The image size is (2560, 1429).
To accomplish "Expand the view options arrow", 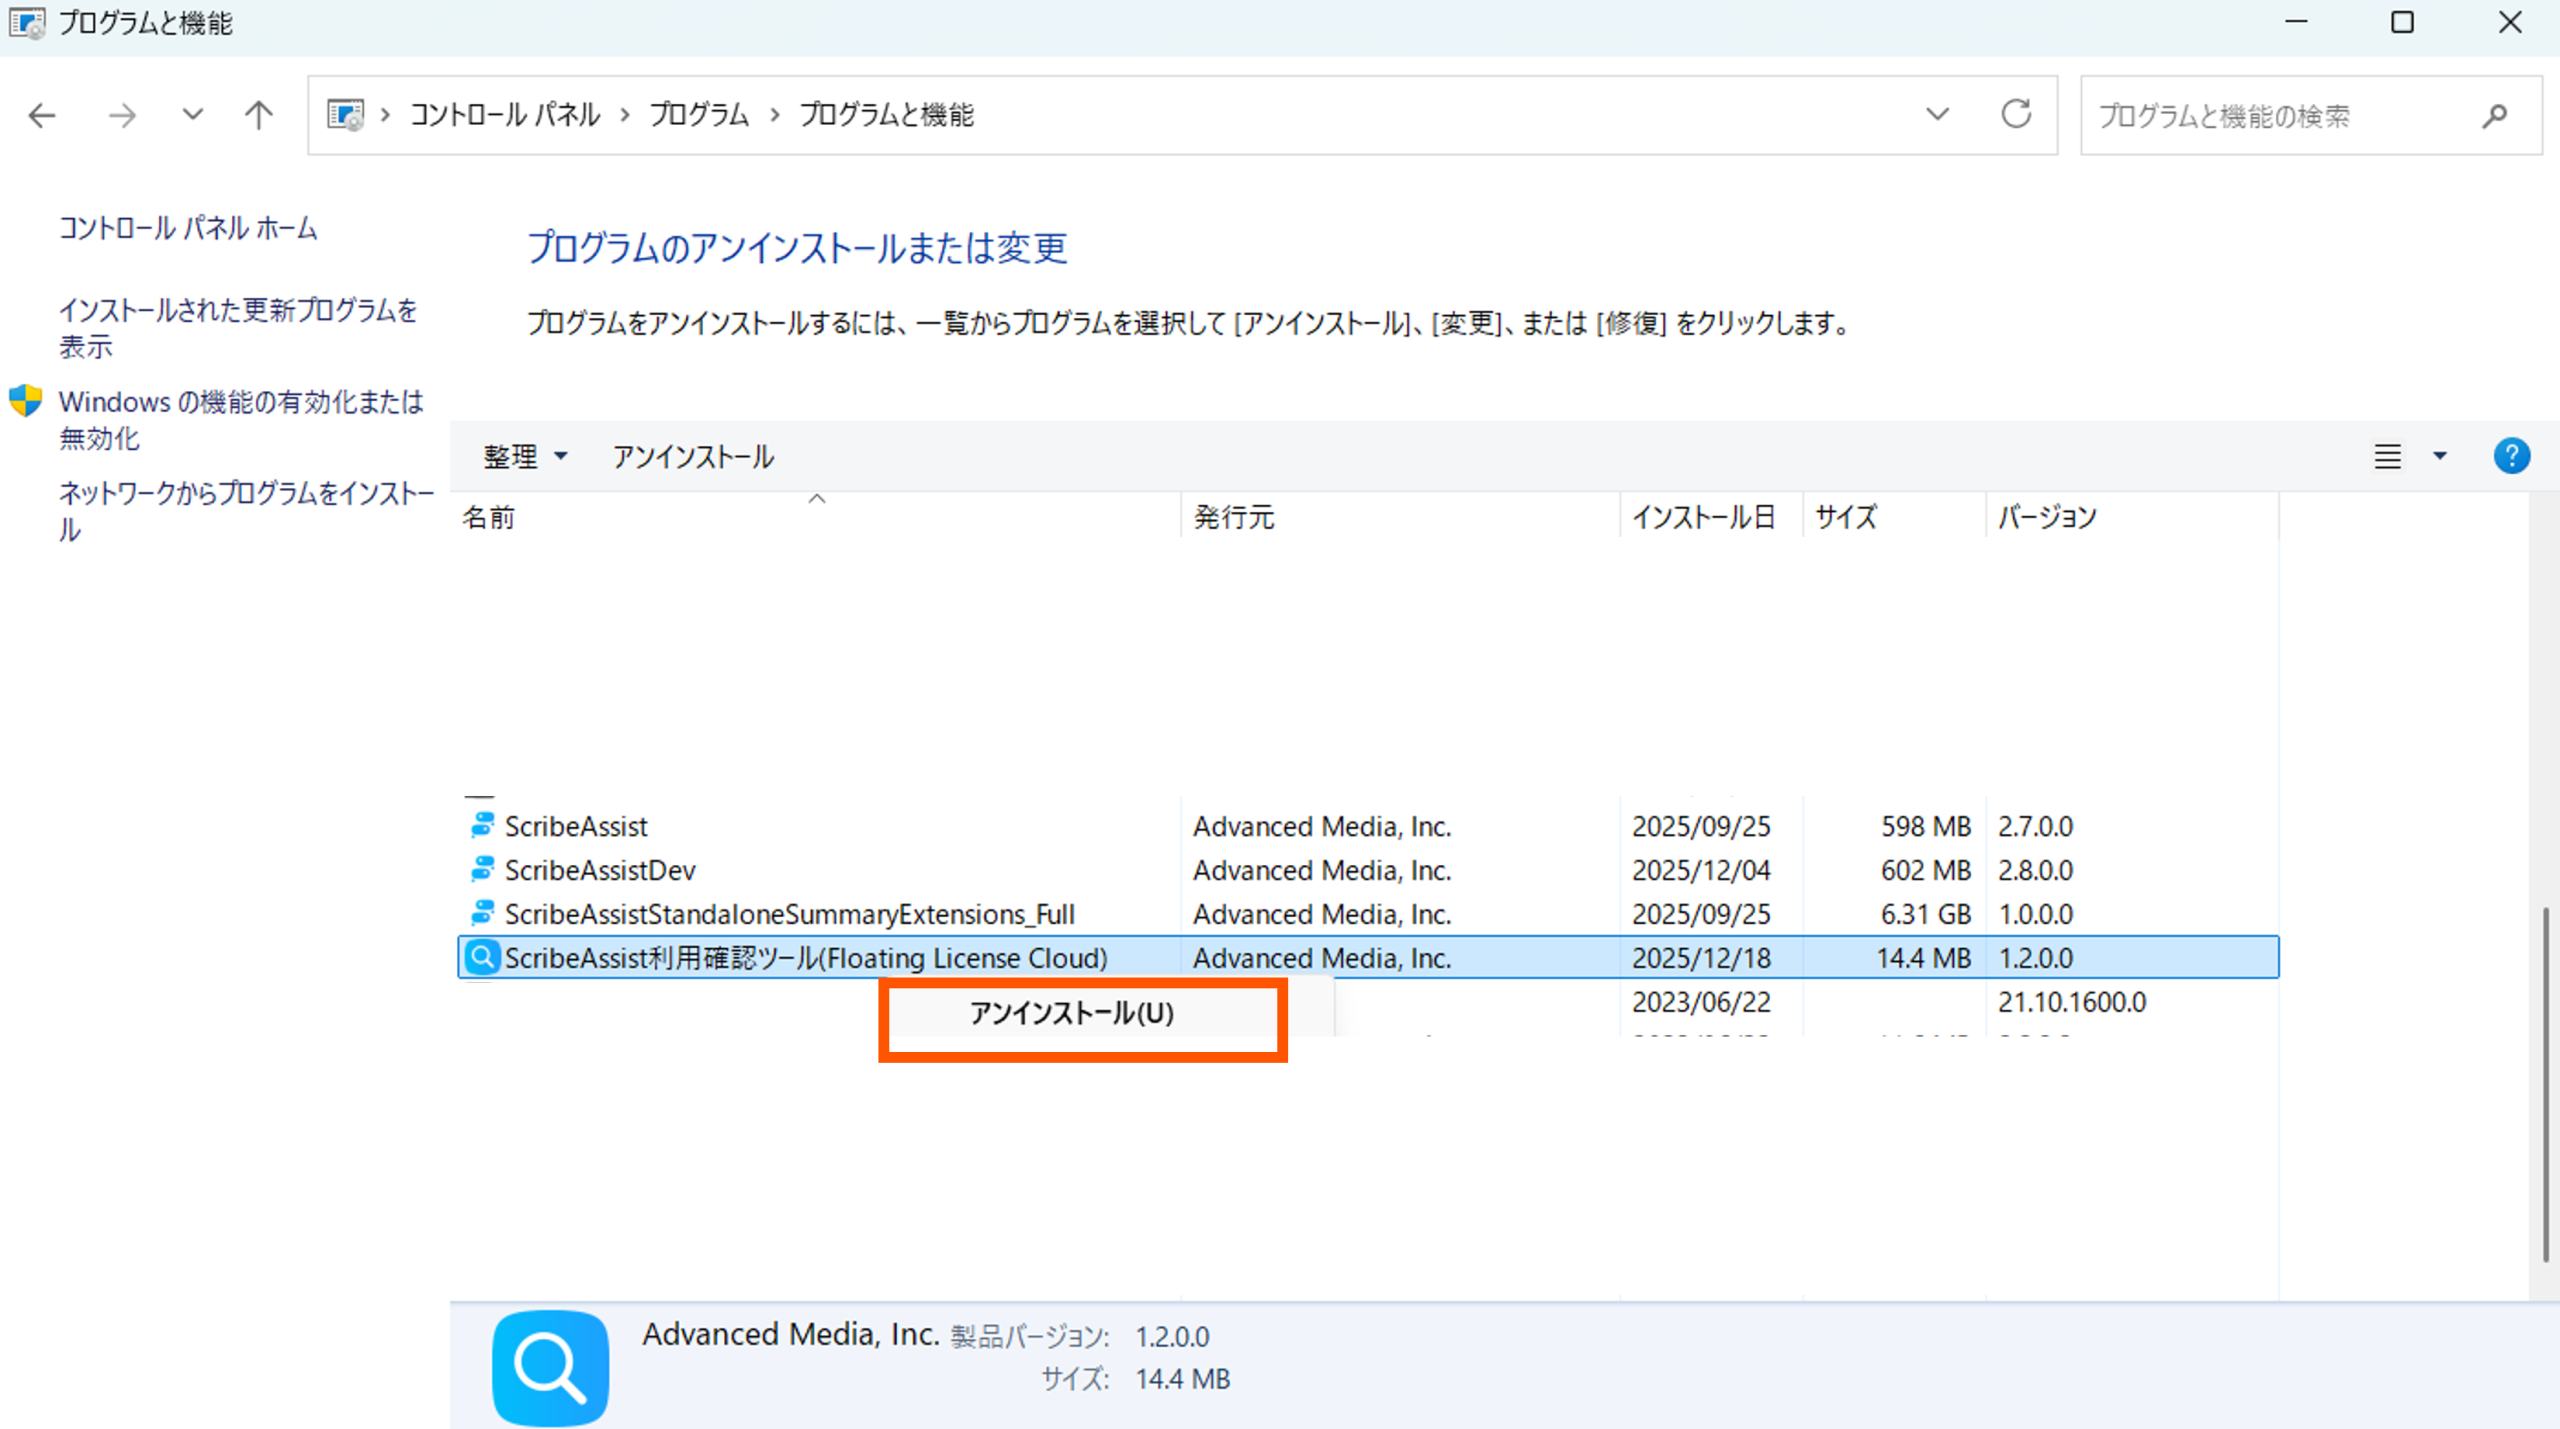I will (x=2440, y=457).
